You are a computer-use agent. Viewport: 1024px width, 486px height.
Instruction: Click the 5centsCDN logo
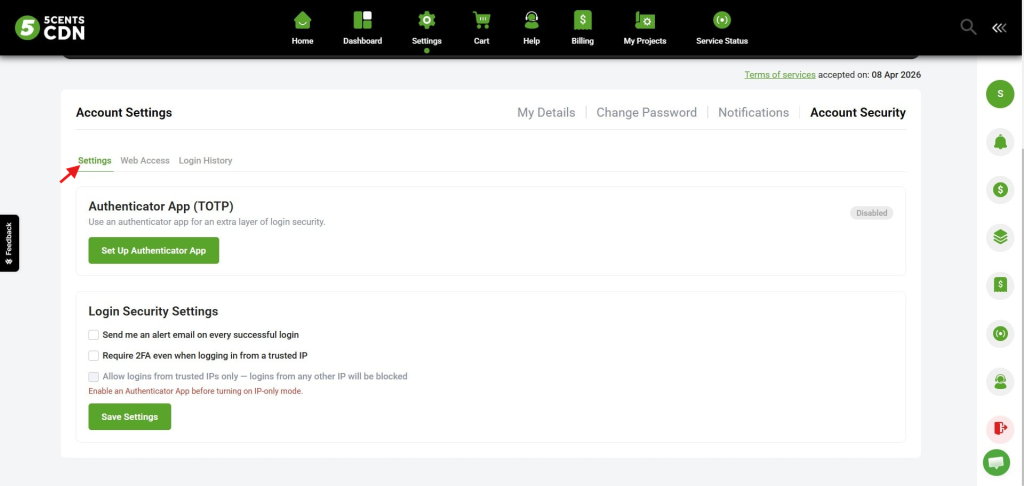coord(50,27)
